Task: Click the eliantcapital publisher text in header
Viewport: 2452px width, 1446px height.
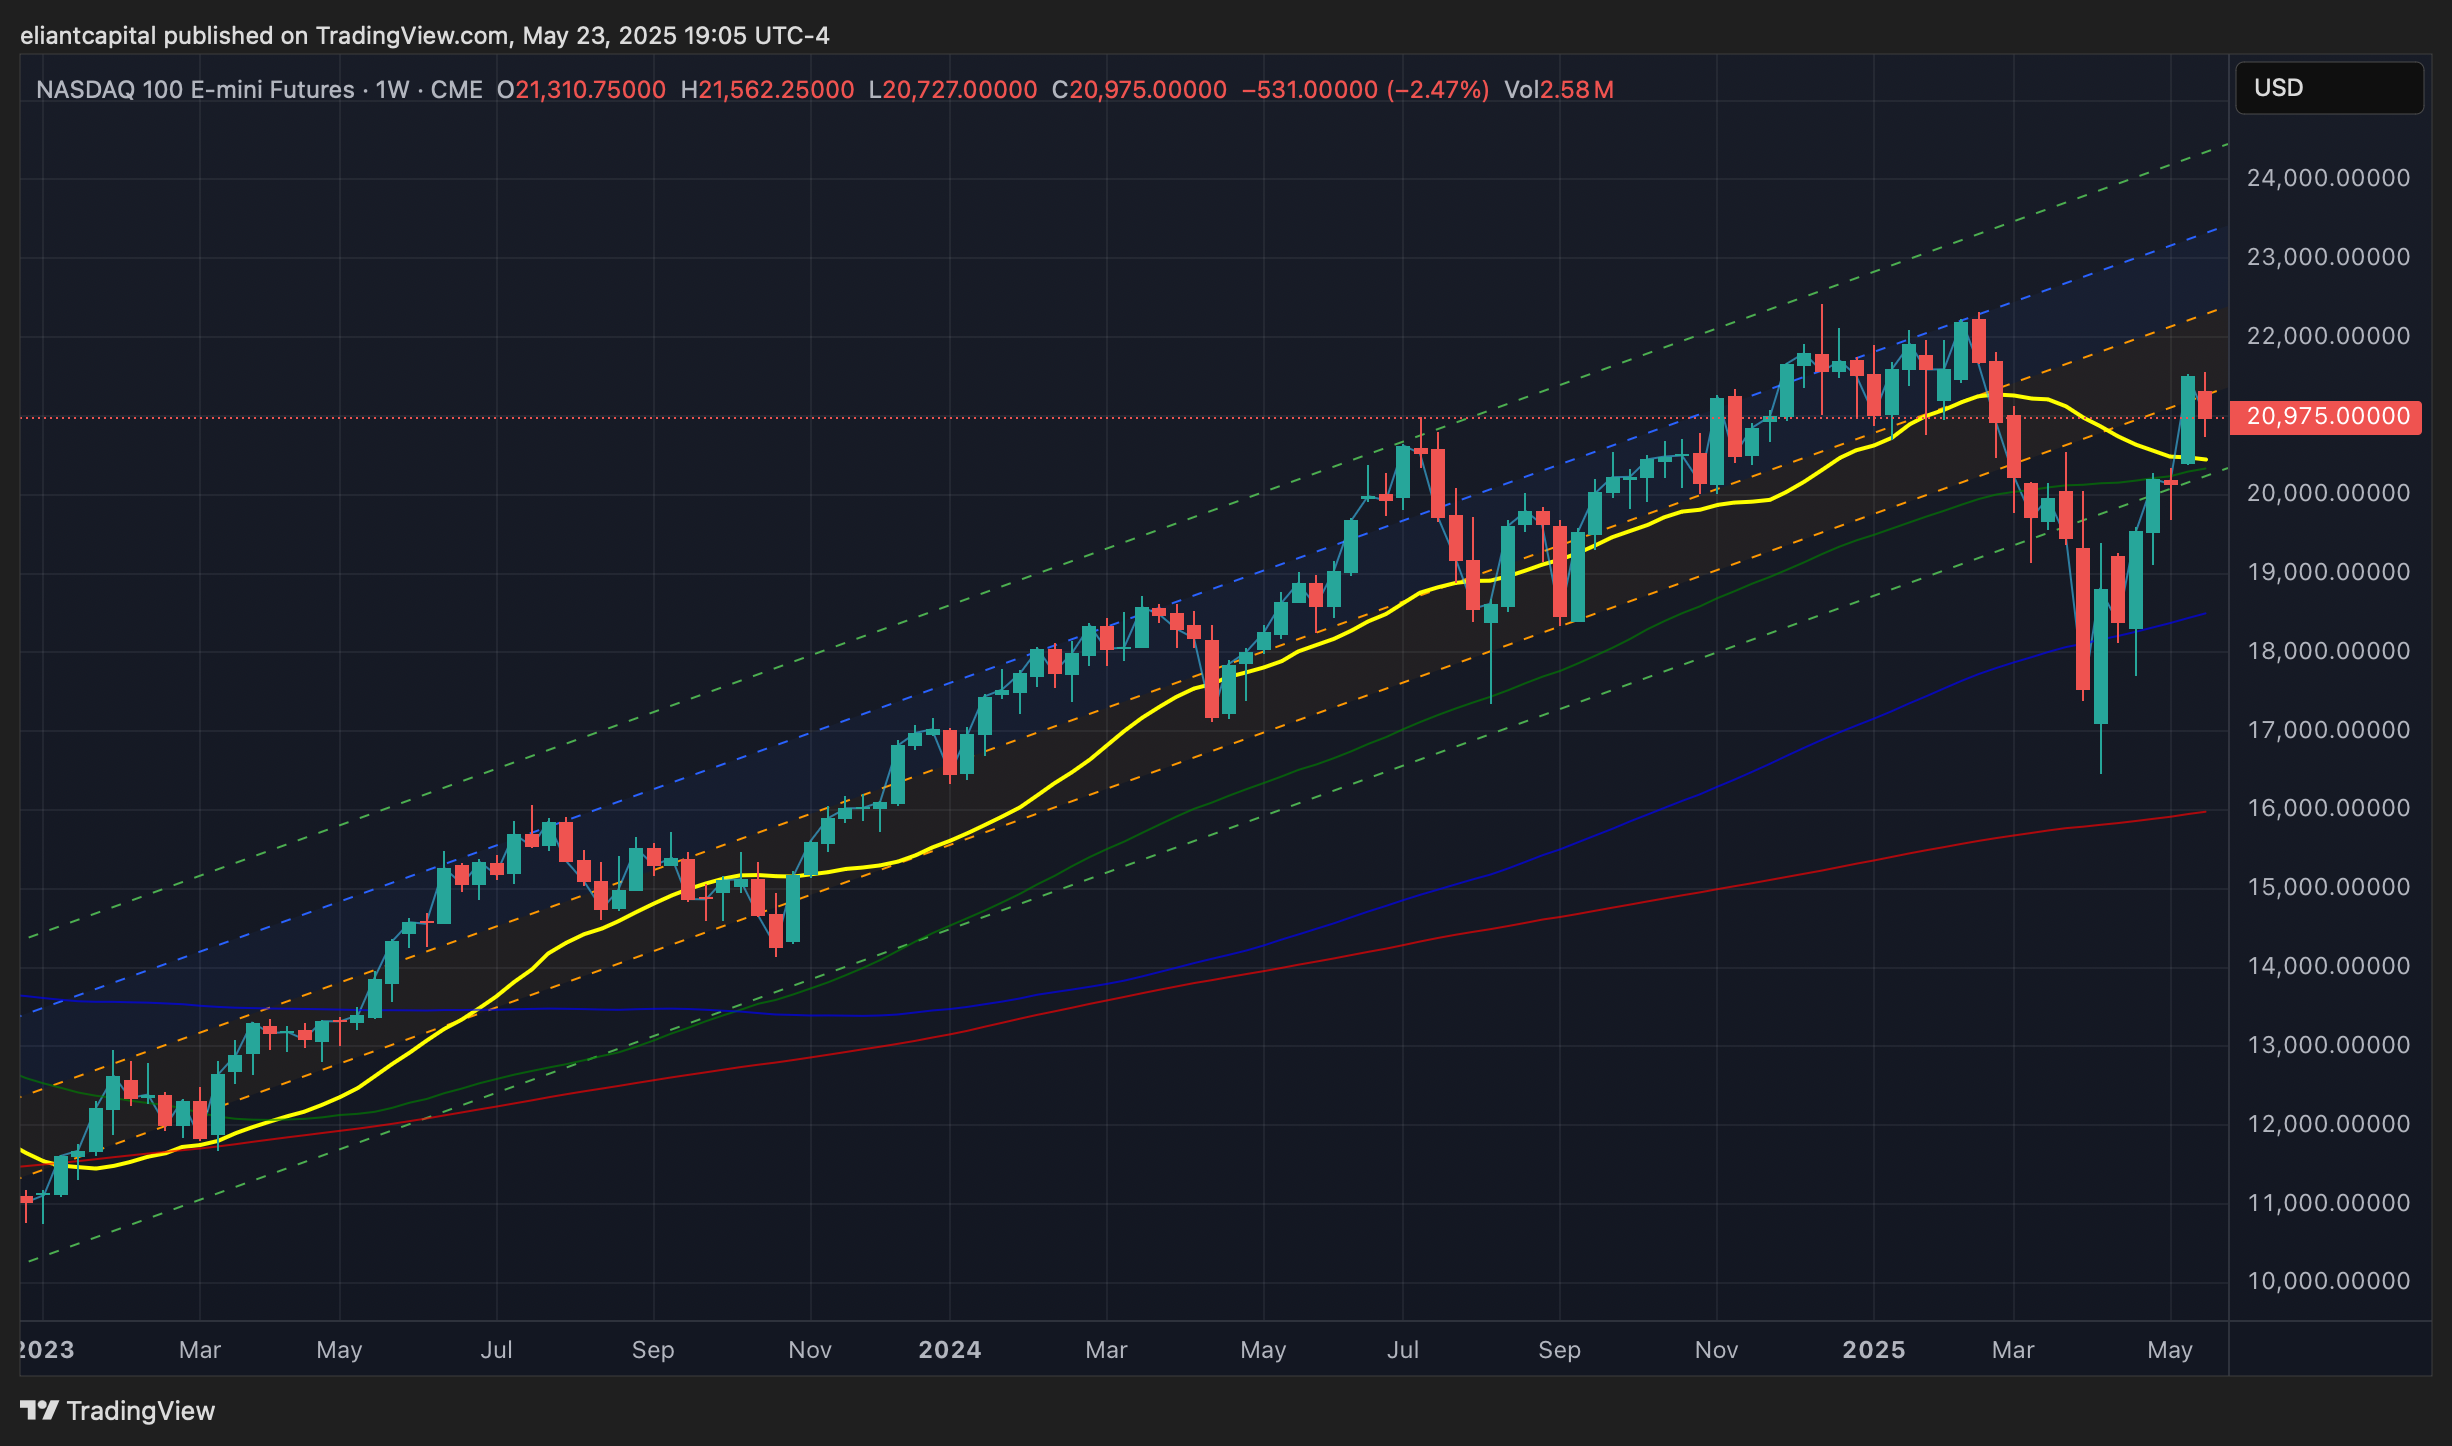Action: tap(88, 36)
